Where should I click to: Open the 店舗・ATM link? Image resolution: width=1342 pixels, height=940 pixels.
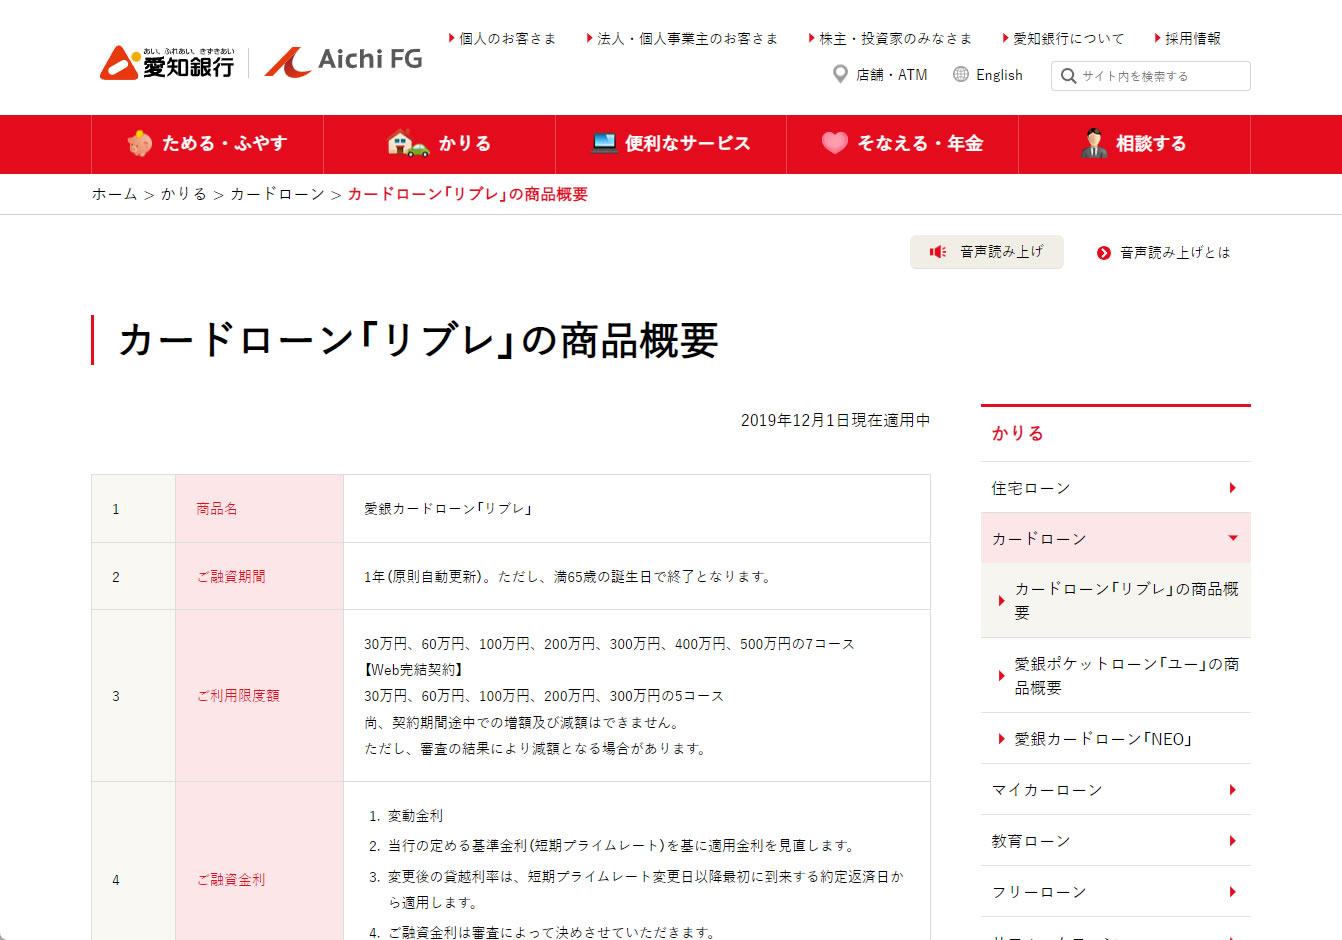(880, 75)
